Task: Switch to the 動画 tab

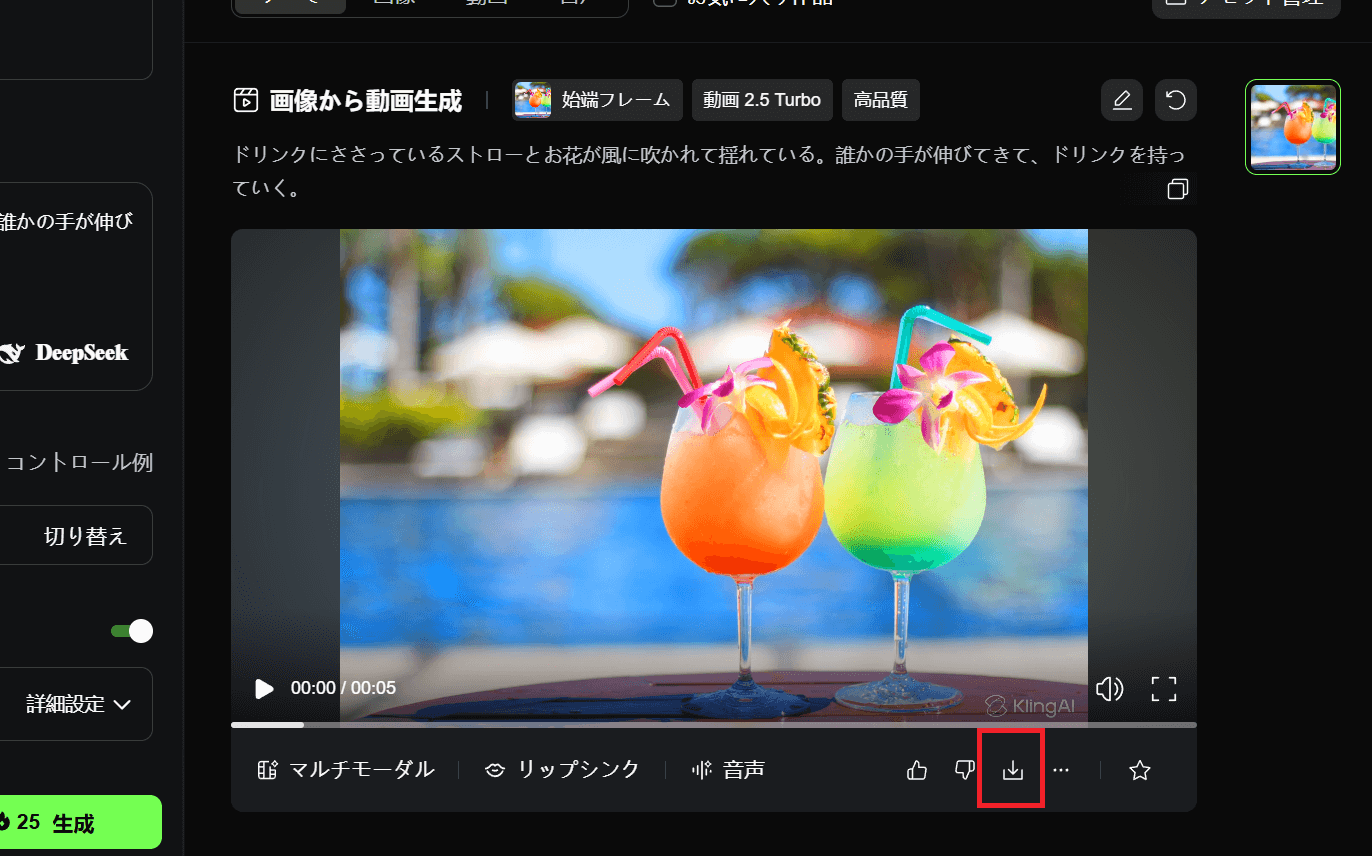Action: pyautogui.click(x=487, y=3)
